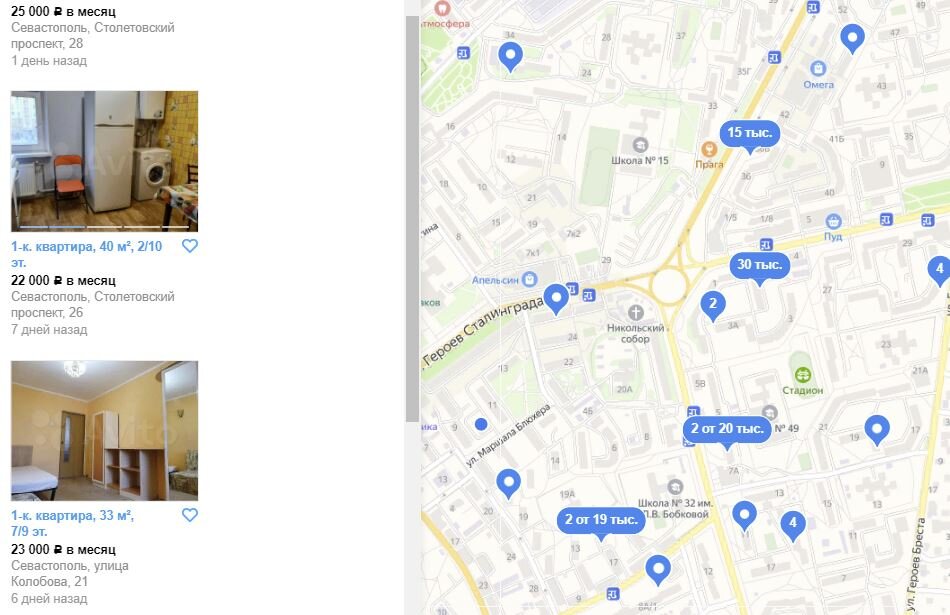This screenshot has width=950, height=615.
Task: Click the listings panel vertical scrollbar
Action: click(x=413, y=218)
